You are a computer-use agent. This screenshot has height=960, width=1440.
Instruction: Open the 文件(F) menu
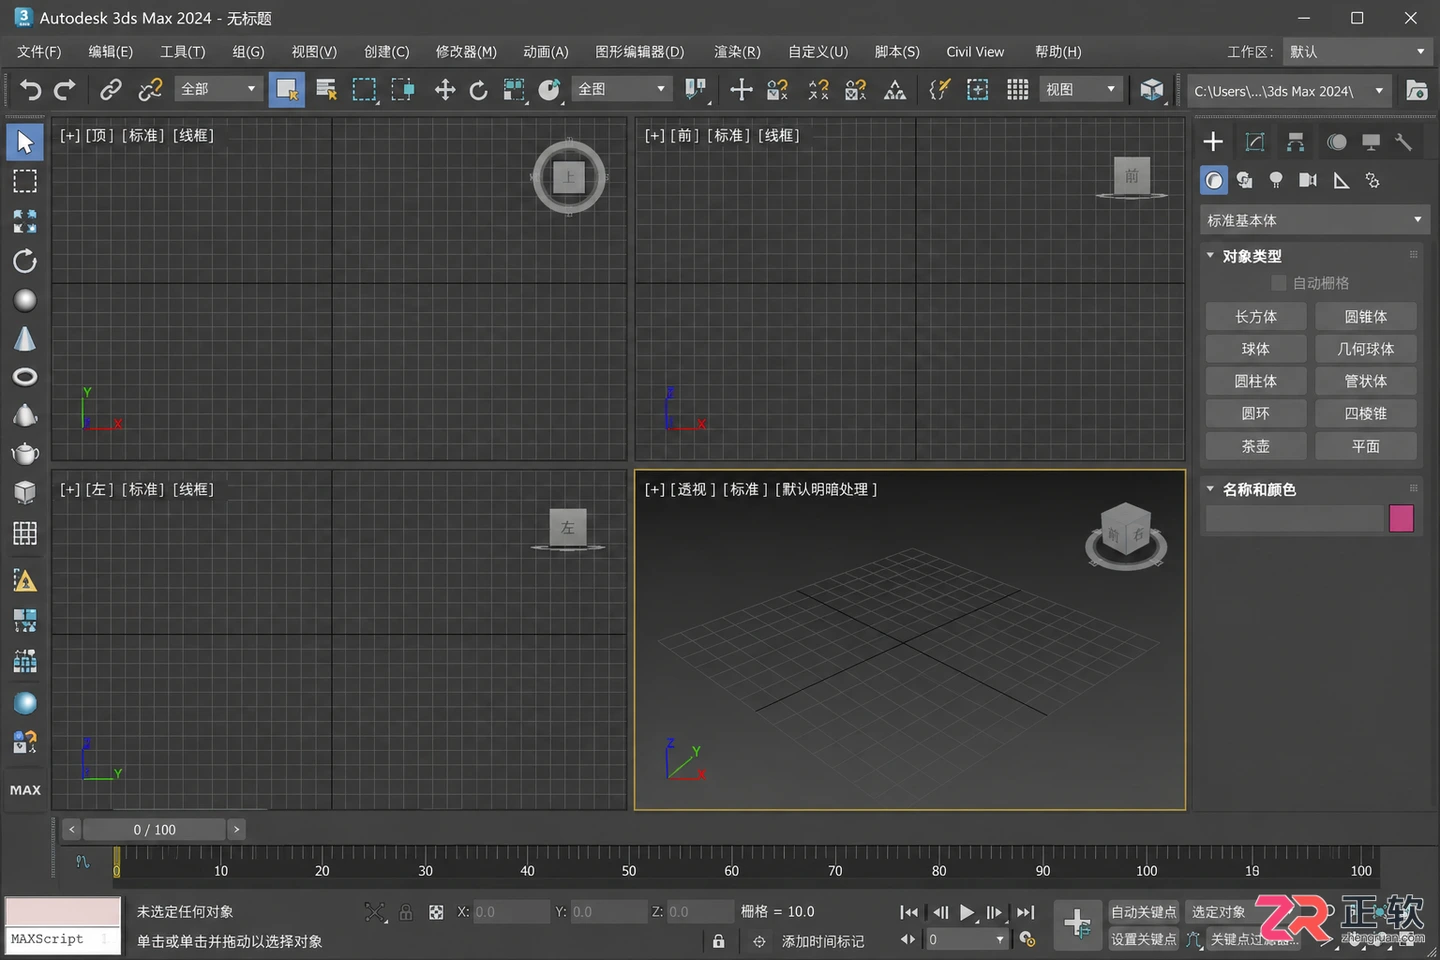[x=39, y=52]
